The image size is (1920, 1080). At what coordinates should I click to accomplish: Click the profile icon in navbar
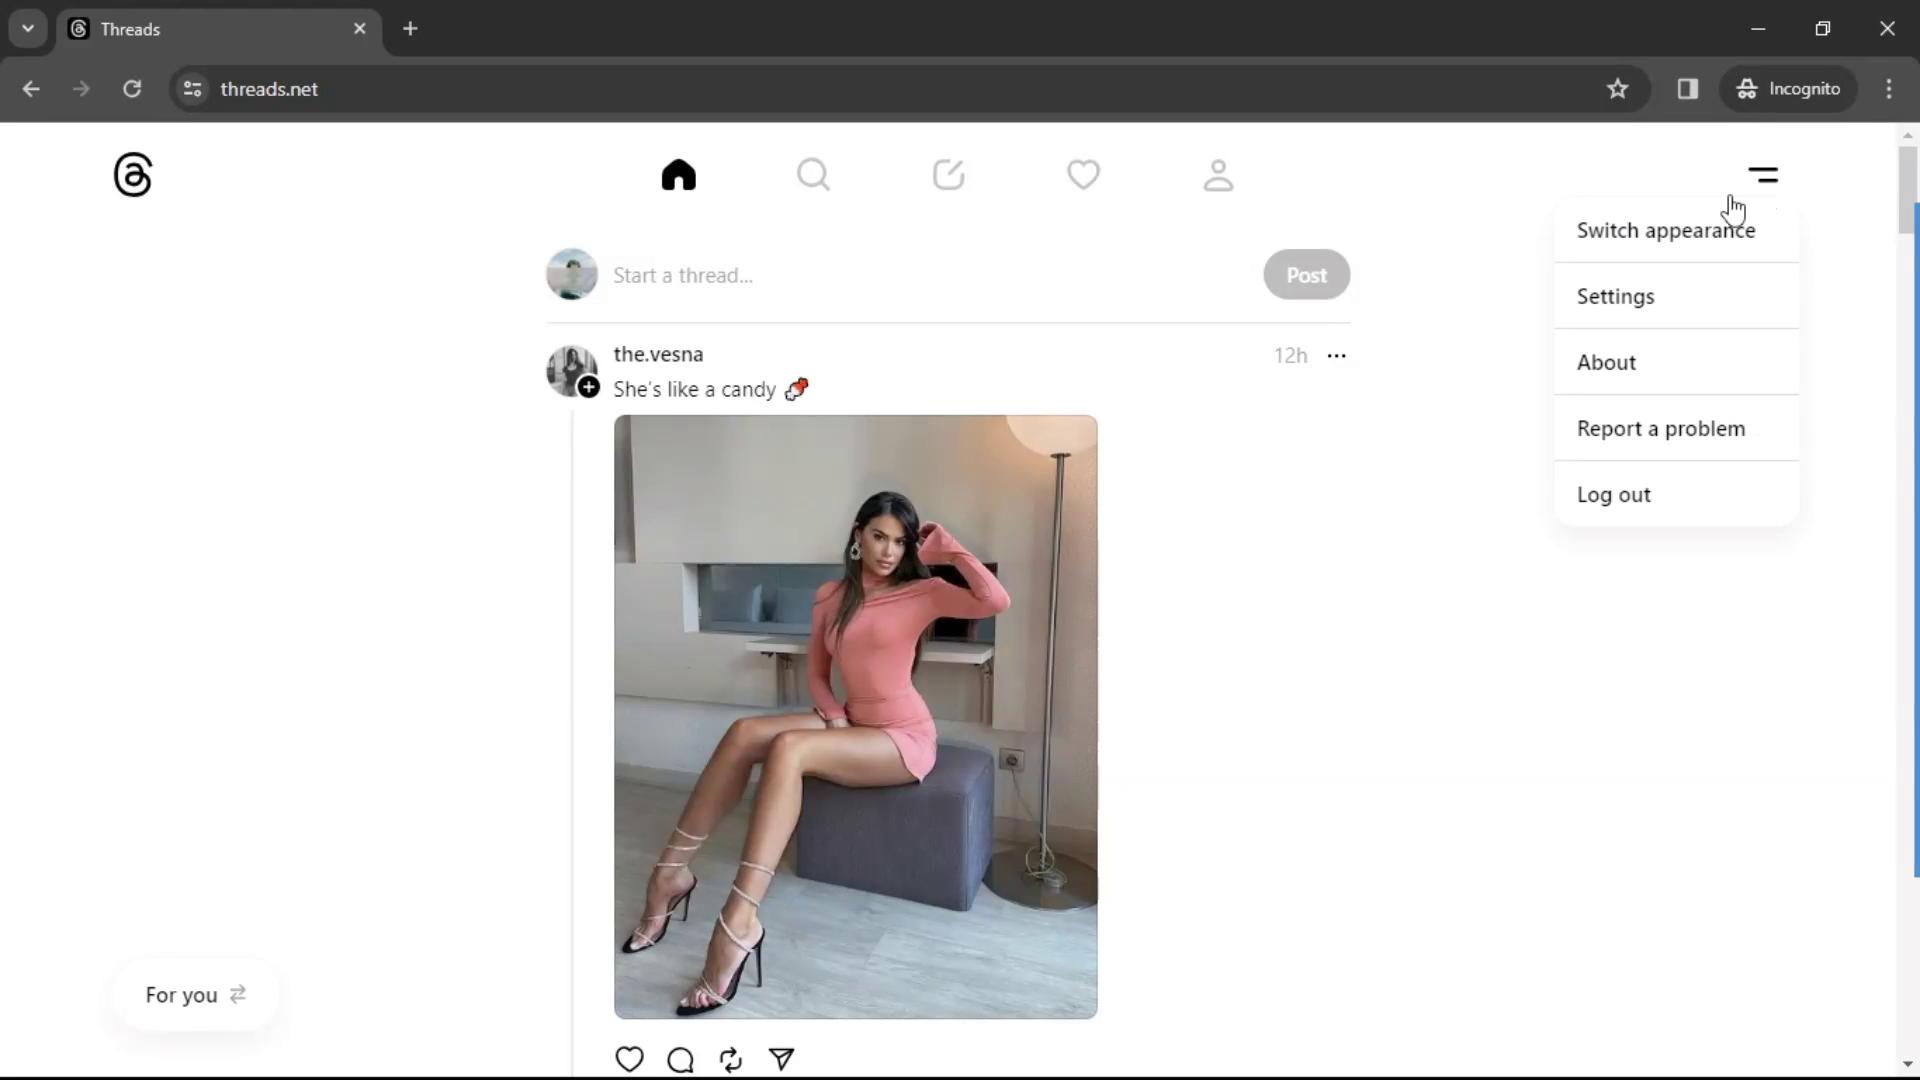click(x=1218, y=173)
